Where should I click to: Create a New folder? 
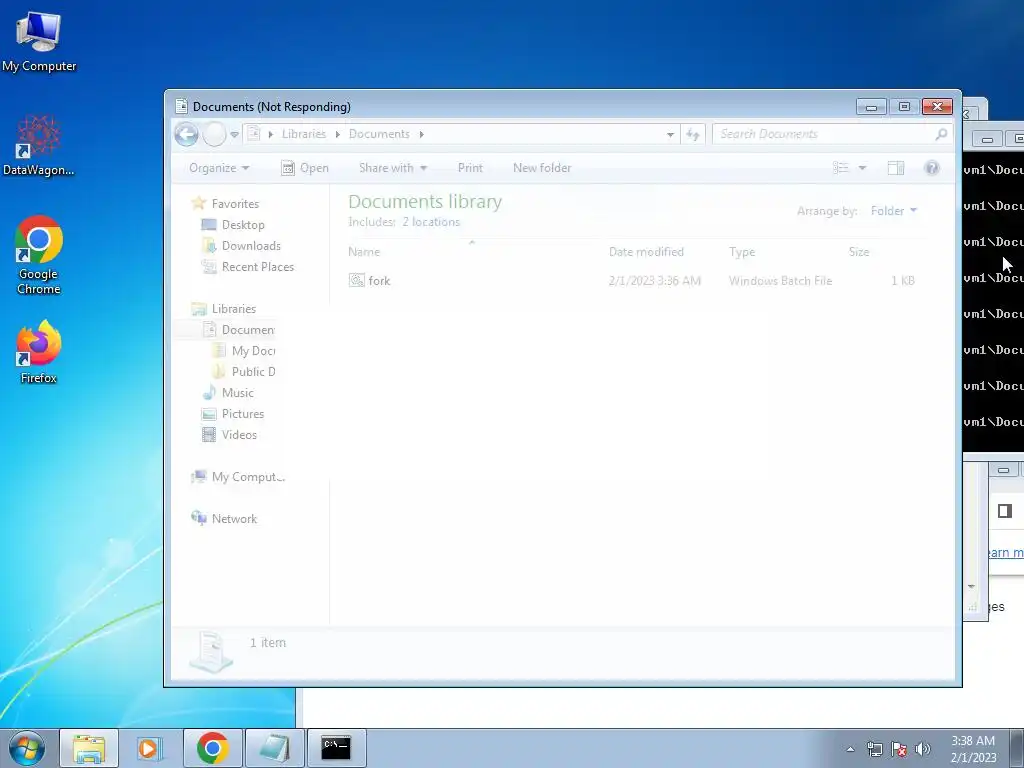542,168
